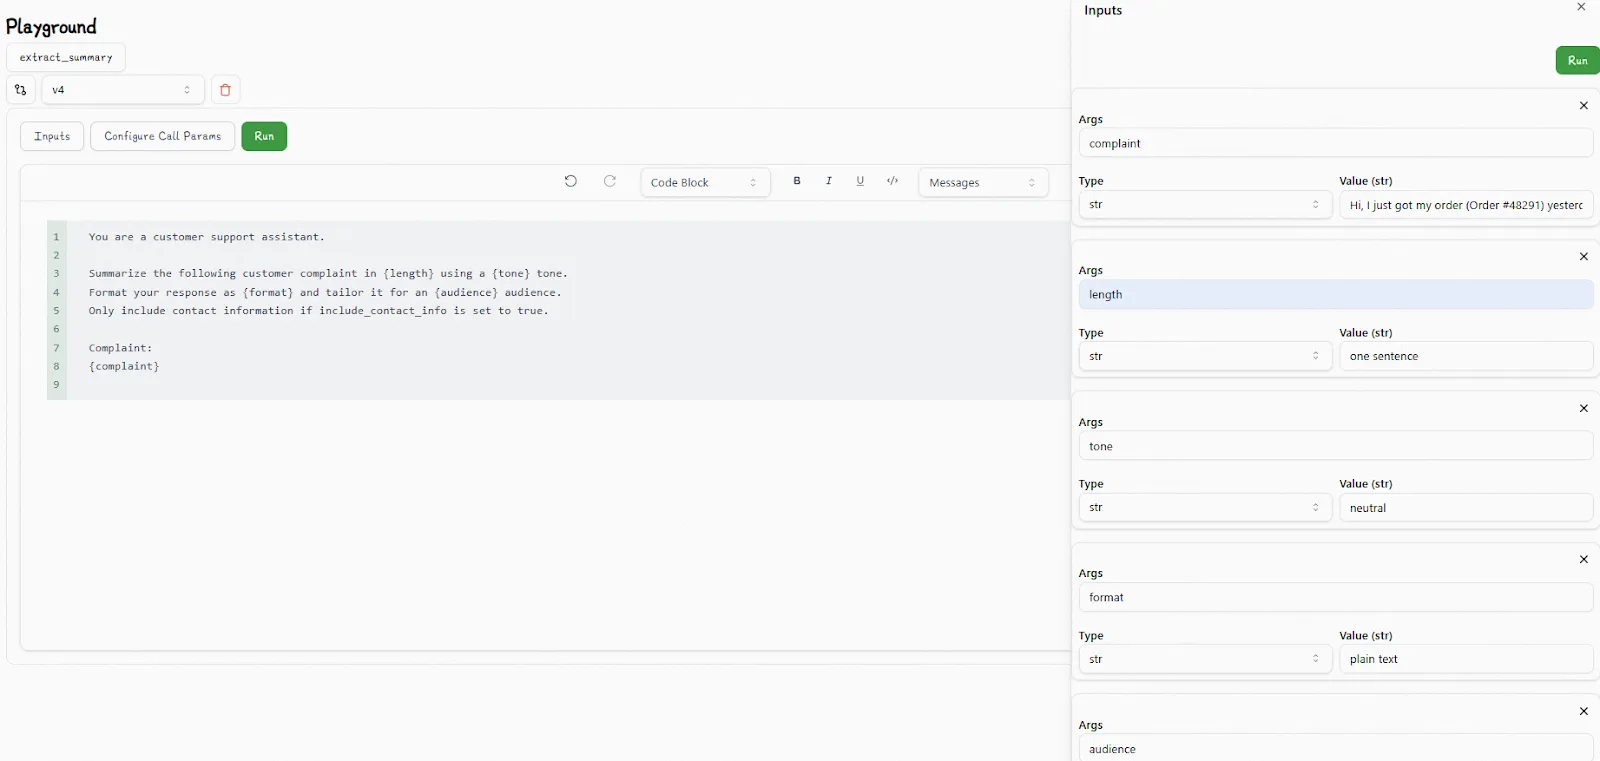Remove the length argument with its X
Screen dimensions: 1600x761
point(1583,257)
